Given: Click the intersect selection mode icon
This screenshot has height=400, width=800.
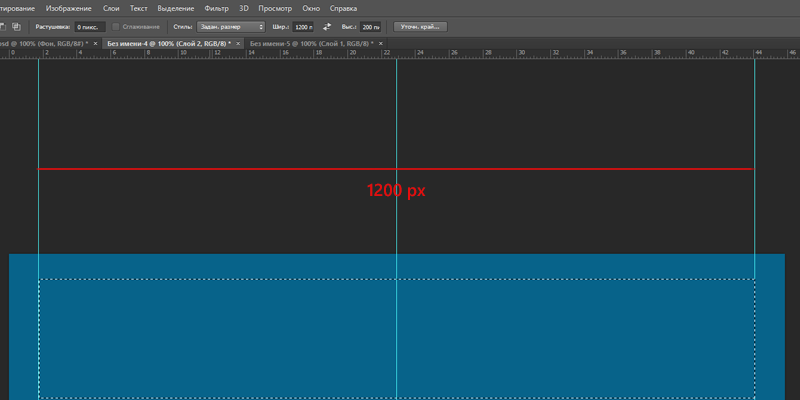Looking at the screenshot, I should tap(17, 26).
